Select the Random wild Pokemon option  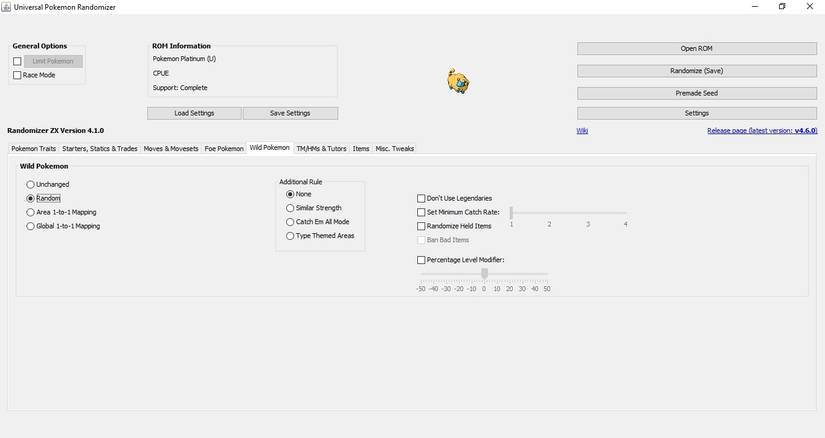pos(31,198)
